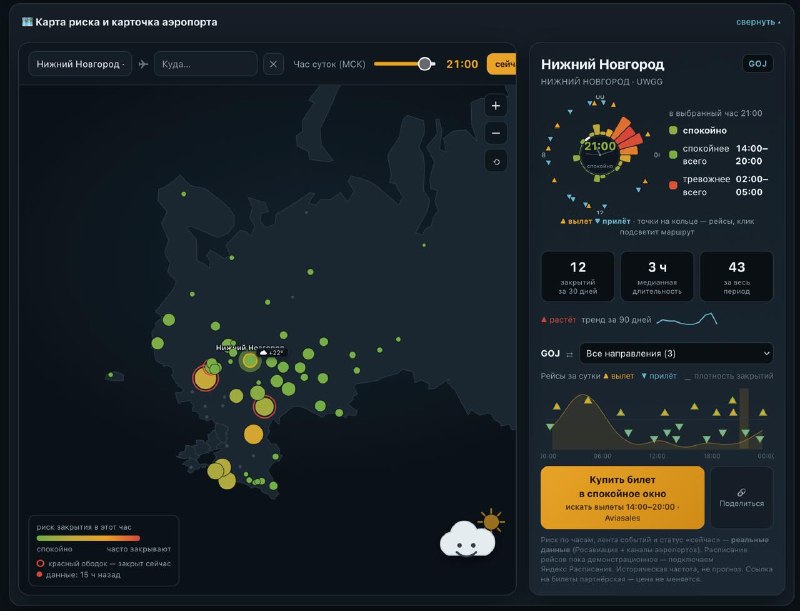Click the GOJ airport code badge
This screenshot has width=800, height=611.
click(758, 64)
